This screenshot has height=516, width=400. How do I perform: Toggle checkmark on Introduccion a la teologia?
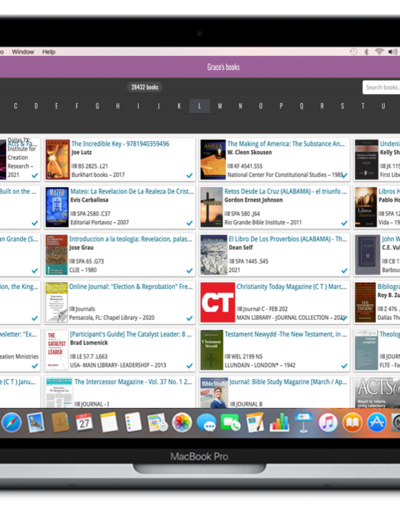189,271
